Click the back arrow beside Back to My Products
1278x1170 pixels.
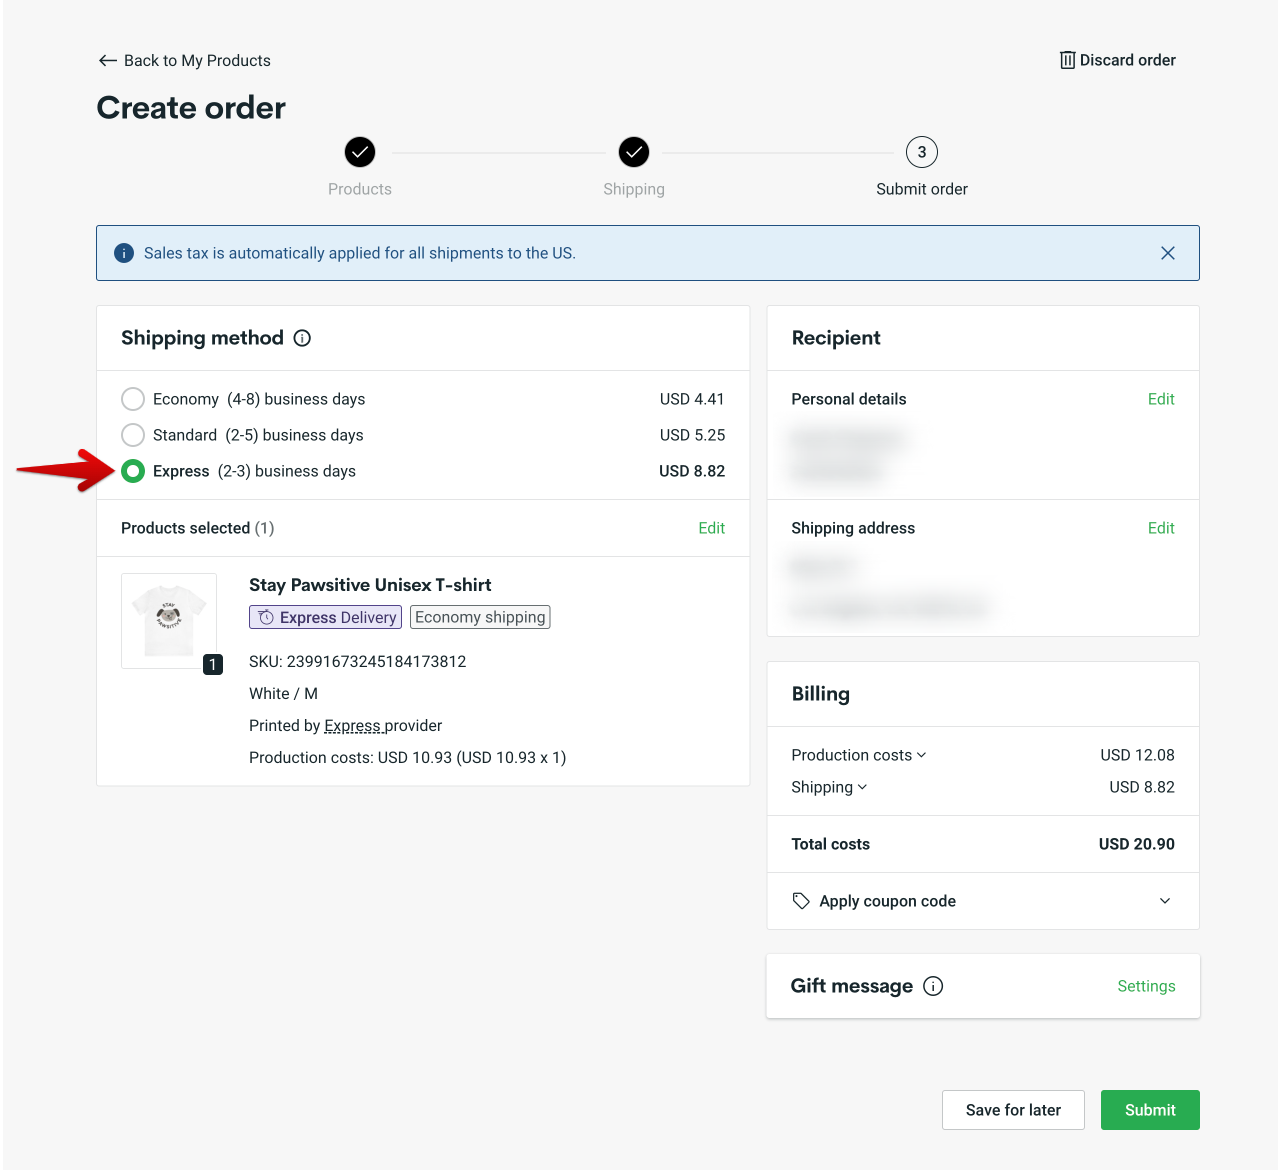pos(108,60)
